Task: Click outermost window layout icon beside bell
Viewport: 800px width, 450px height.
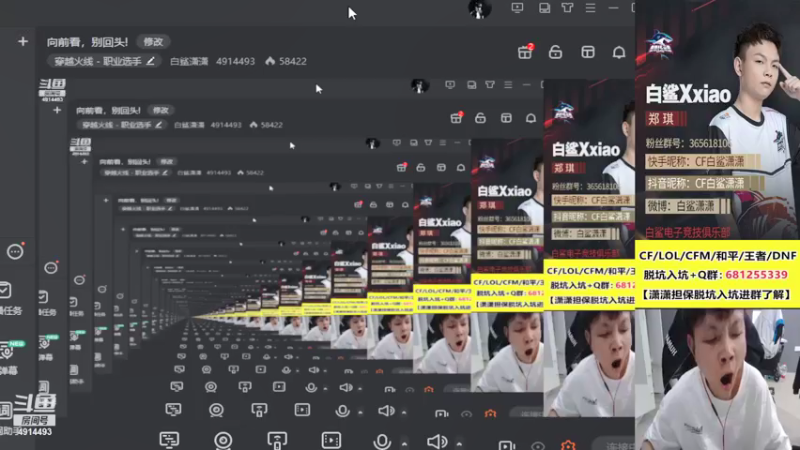Action: coord(588,52)
